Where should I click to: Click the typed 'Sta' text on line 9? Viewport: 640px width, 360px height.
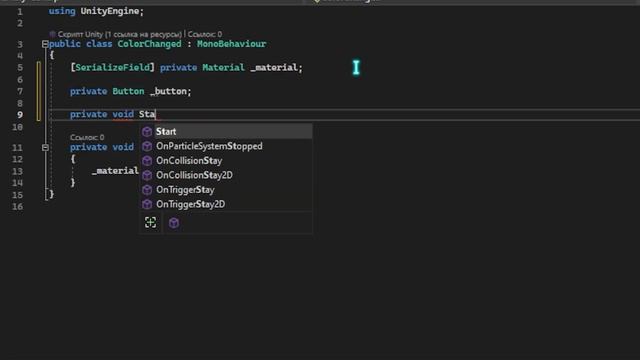pyautogui.click(x=147, y=114)
